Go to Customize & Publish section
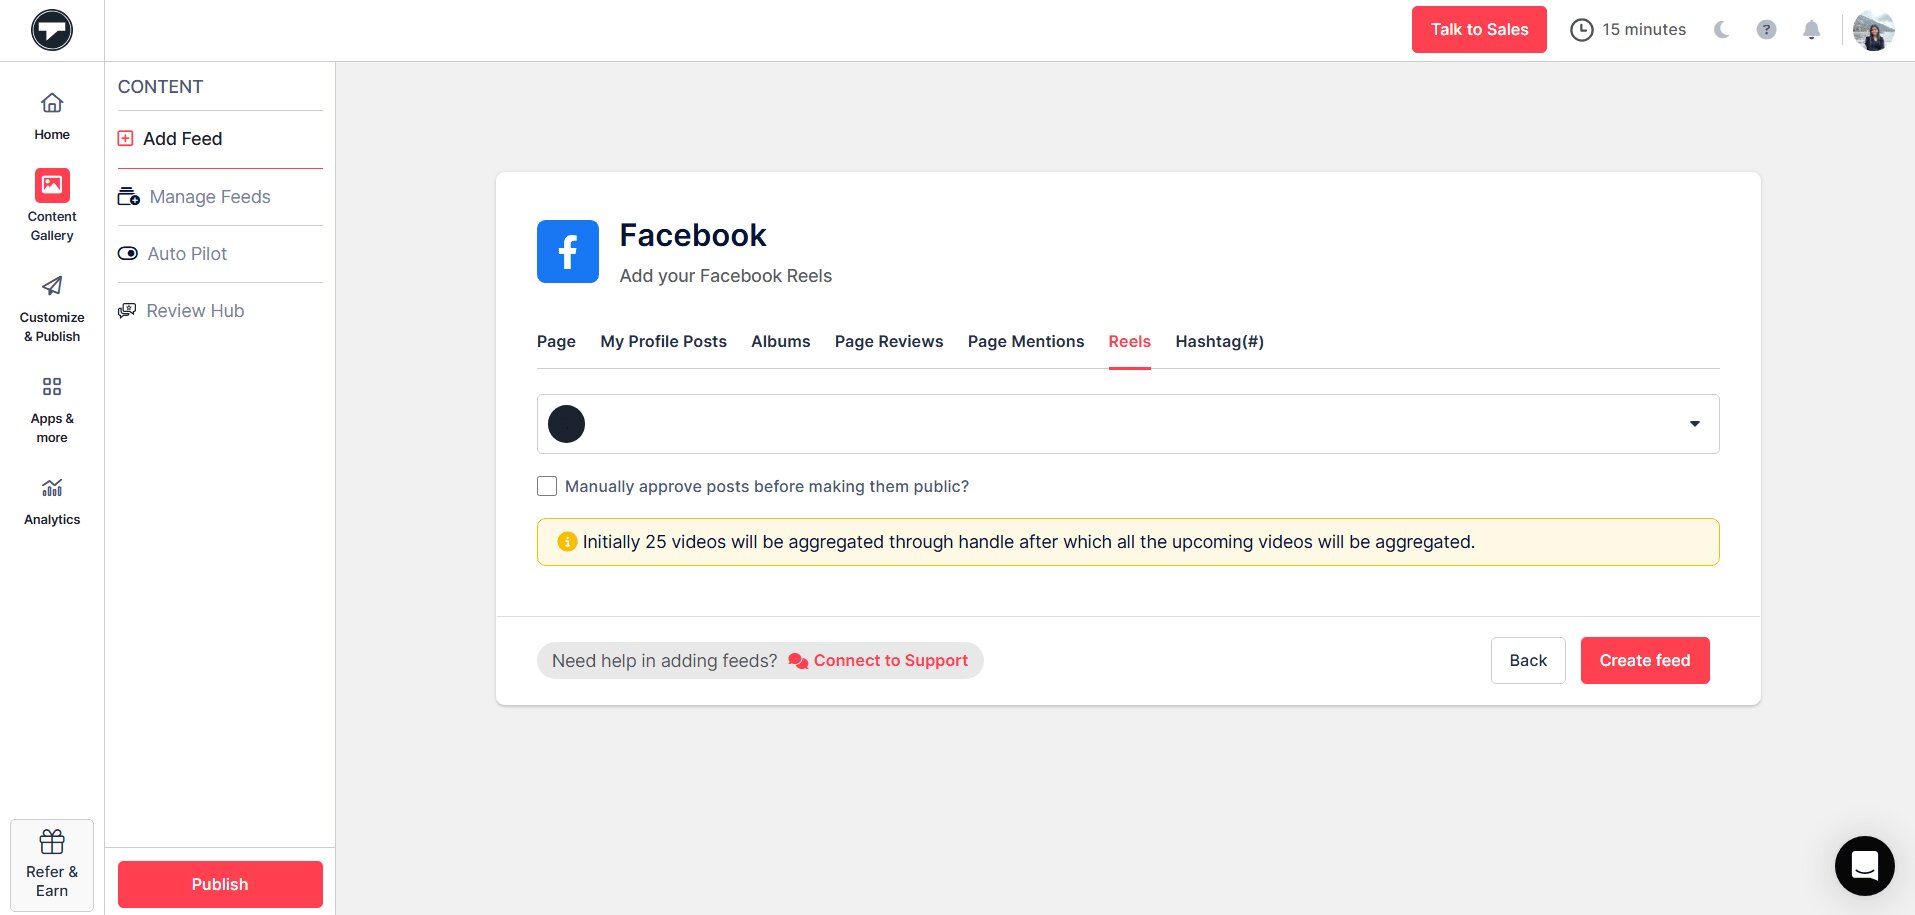Image resolution: width=1915 pixels, height=915 pixels. (52, 309)
